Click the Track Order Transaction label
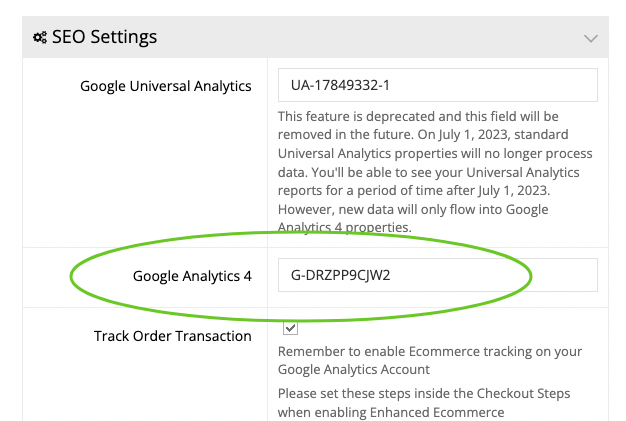 pyautogui.click(x=173, y=336)
